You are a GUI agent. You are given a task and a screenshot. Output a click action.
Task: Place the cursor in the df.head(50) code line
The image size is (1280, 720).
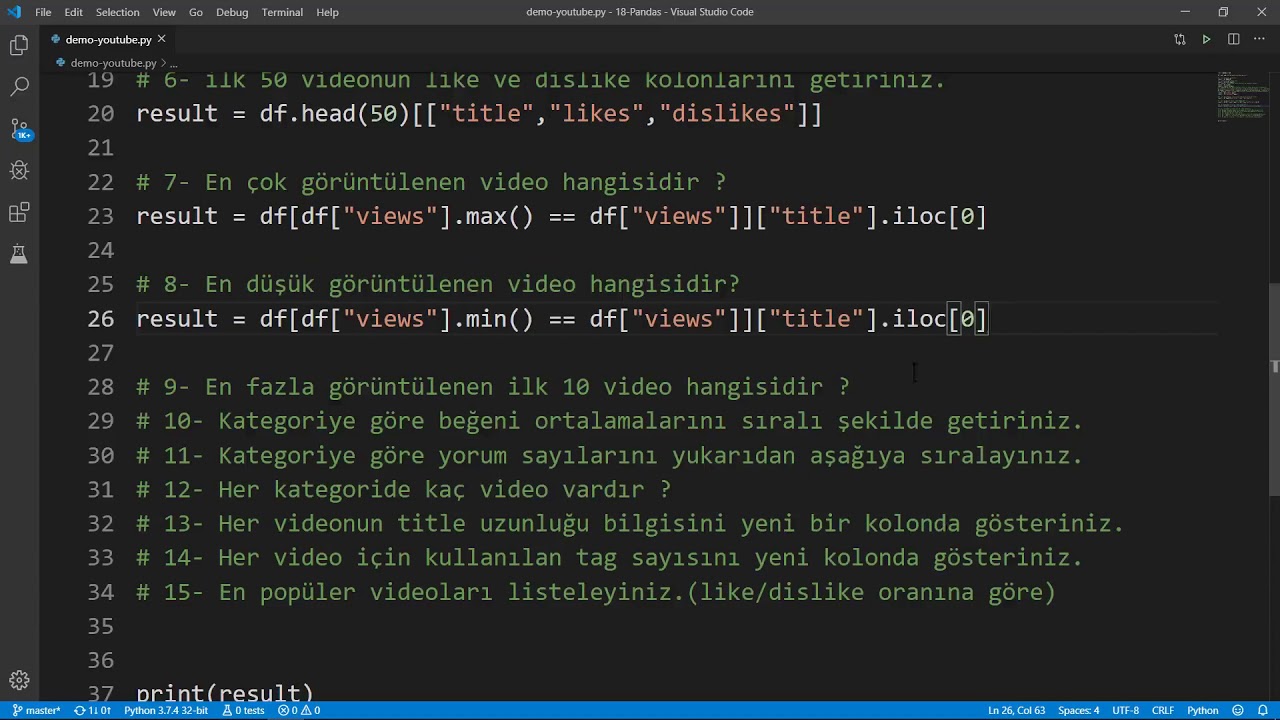(479, 114)
